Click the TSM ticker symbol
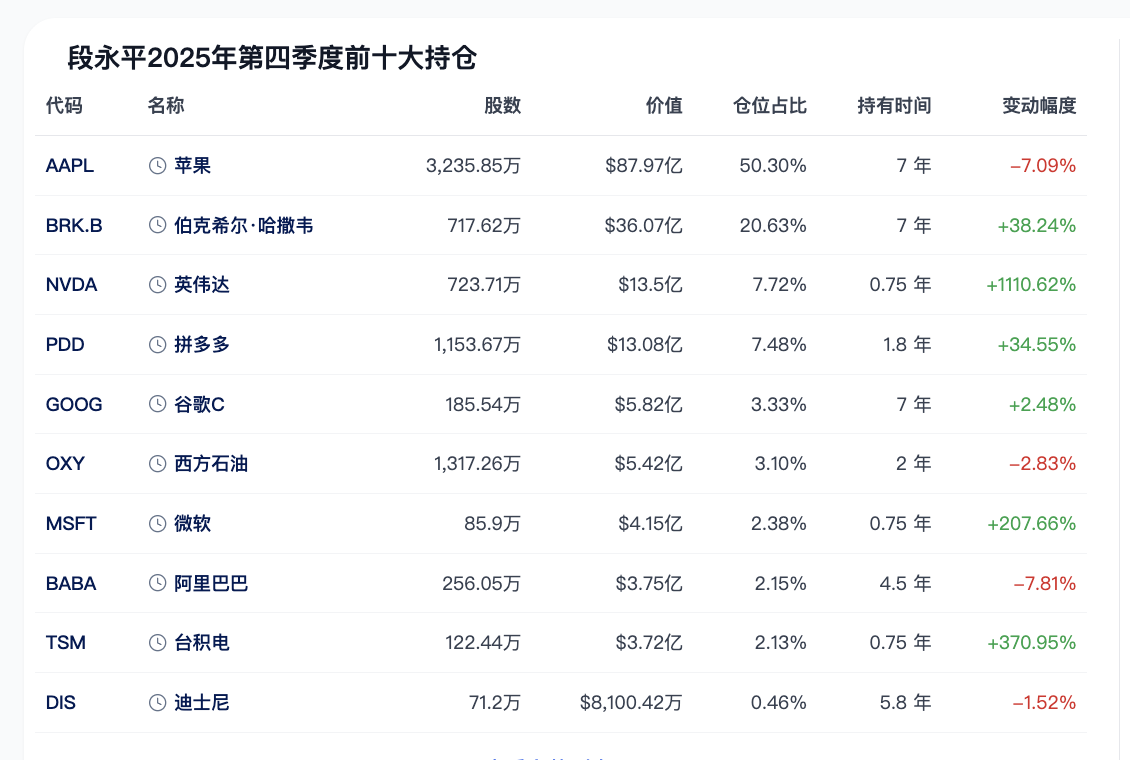This screenshot has width=1130, height=760. point(66,643)
